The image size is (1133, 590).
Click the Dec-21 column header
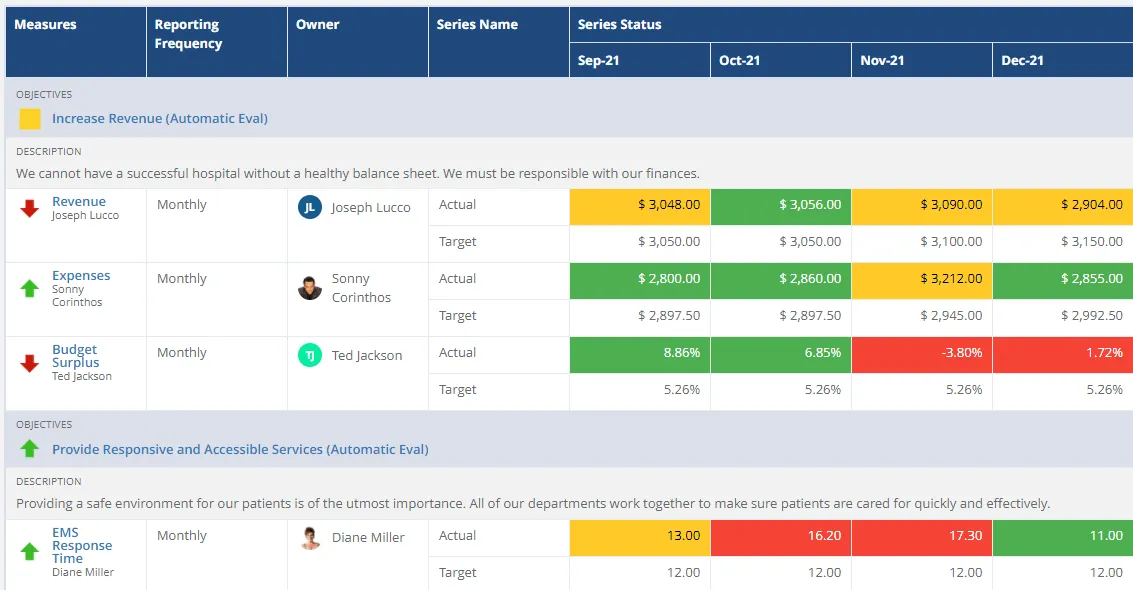[1022, 60]
